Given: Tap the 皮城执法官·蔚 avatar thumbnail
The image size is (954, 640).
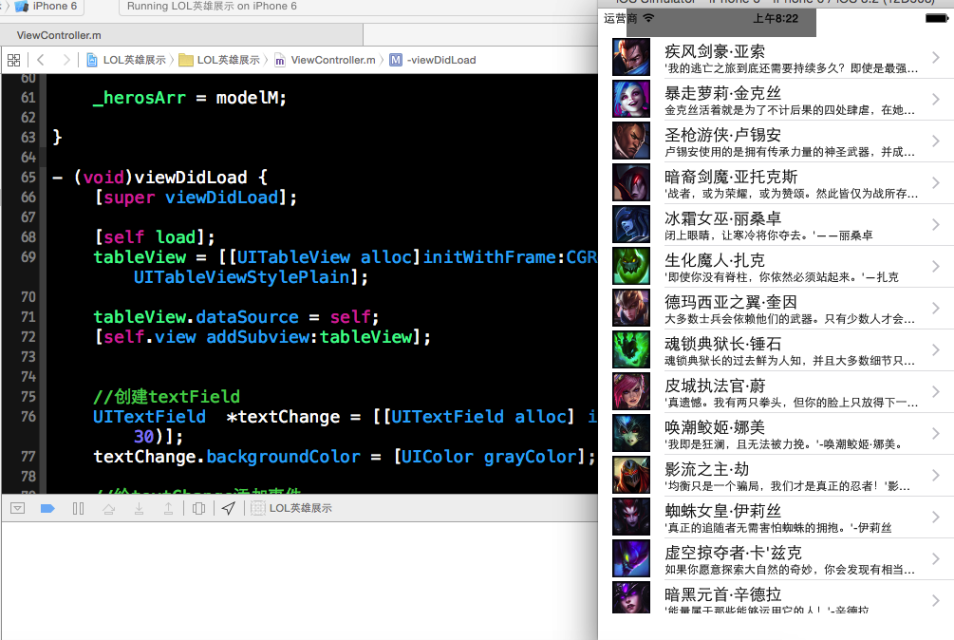Looking at the screenshot, I should [x=631, y=391].
